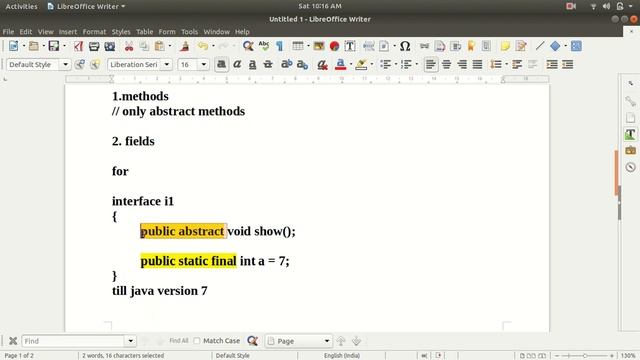
Task: Click English (India) language in status bar
Action: click(x=342, y=356)
